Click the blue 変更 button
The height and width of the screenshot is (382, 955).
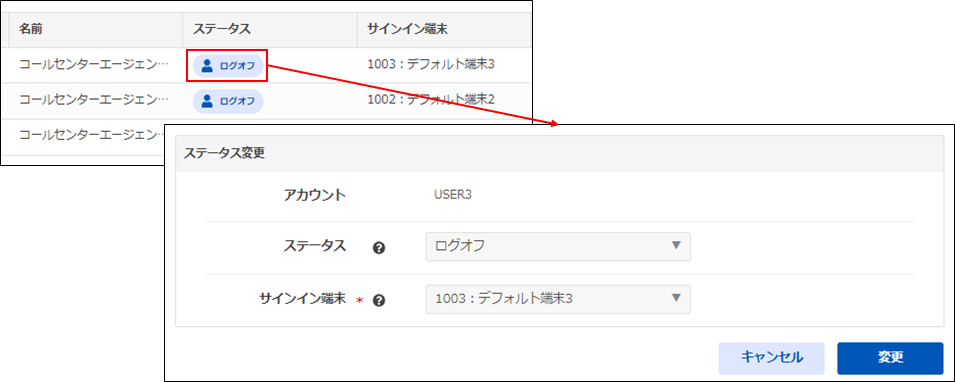click(890, 358)
